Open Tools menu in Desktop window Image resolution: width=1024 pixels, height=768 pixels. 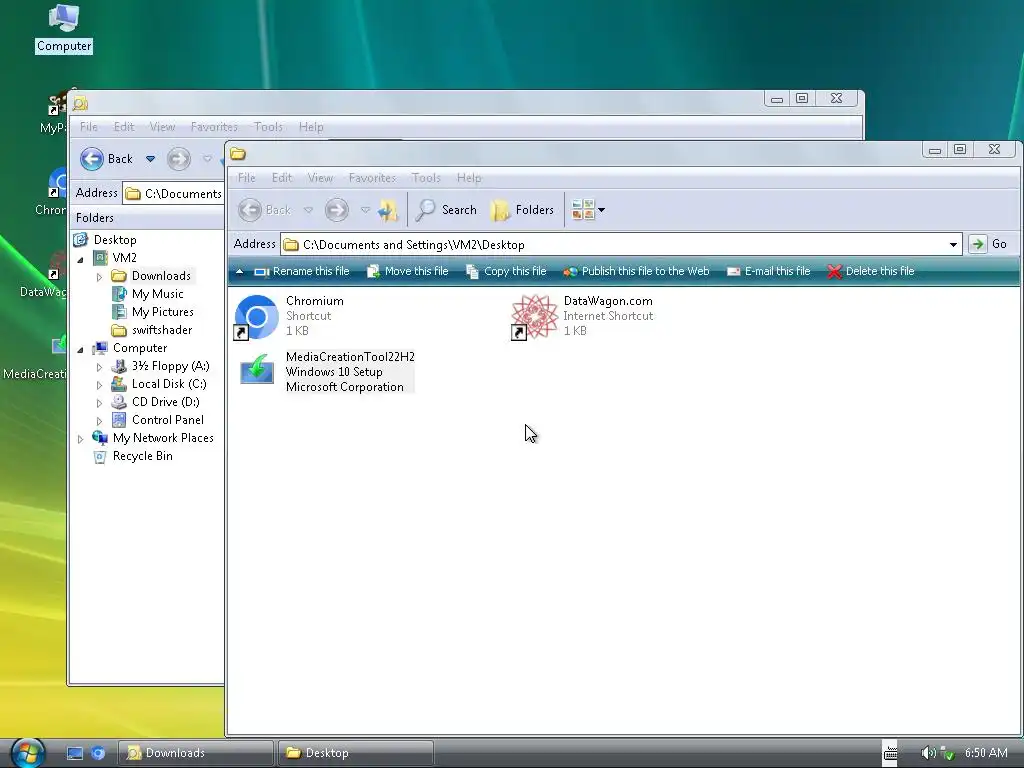426,178
